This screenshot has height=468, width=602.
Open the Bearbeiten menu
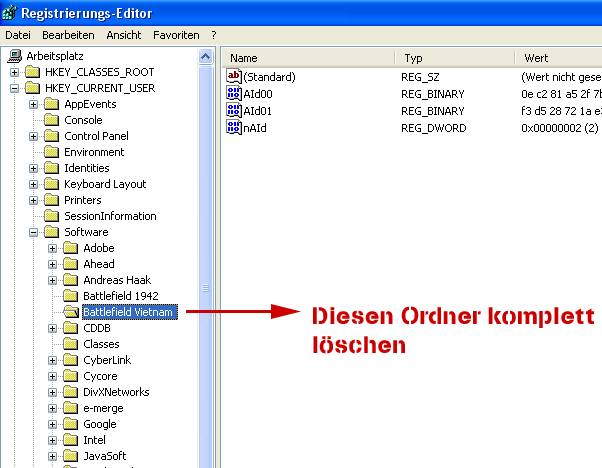(x=68, y=35)
